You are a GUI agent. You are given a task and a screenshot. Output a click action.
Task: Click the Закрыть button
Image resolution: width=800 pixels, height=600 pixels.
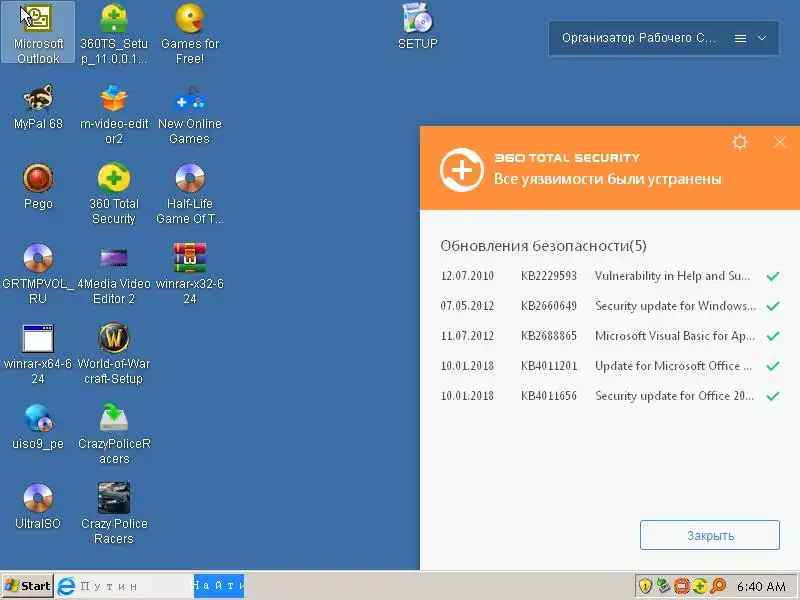pos(710,535)
